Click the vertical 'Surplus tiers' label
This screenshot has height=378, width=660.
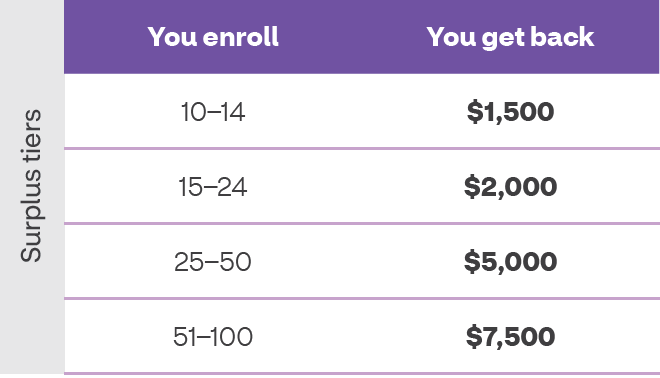pyautogui.click(x=32, y=186)
